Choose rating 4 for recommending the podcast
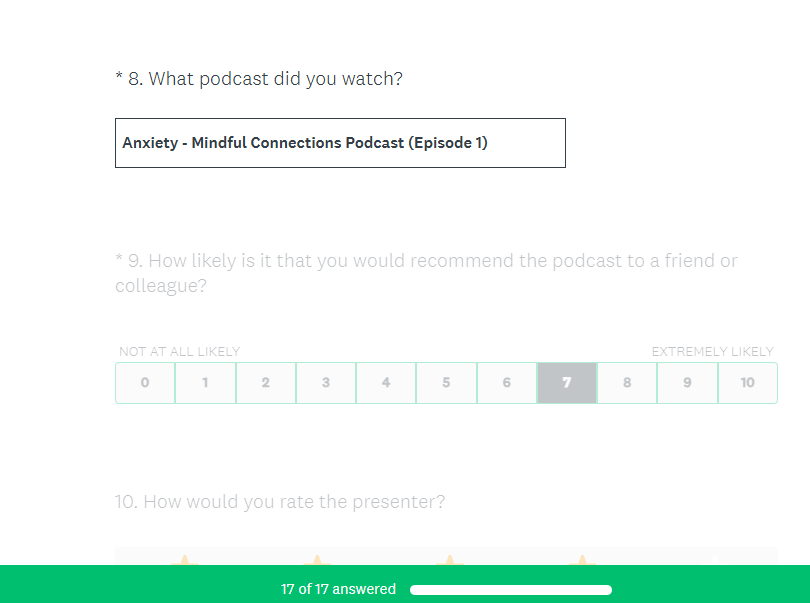Image resolution: width=810 pixels, height=603 pixels. (x=386, y=383)
